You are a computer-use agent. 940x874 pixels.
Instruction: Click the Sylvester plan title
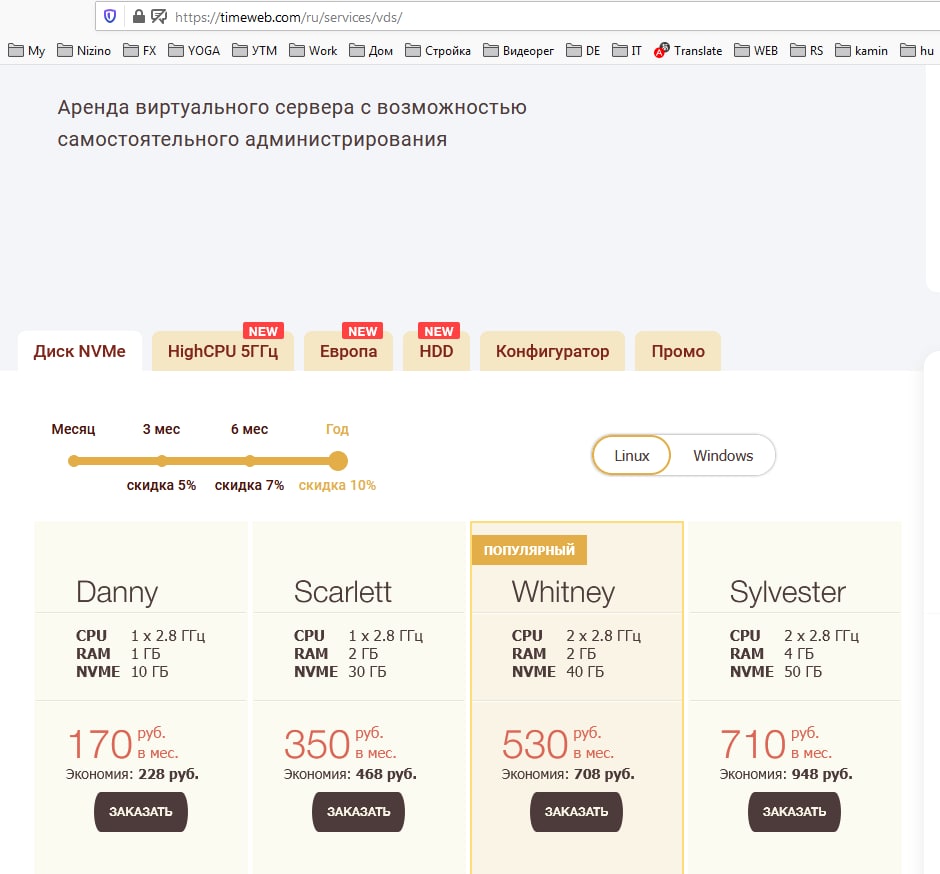[788, 593]
